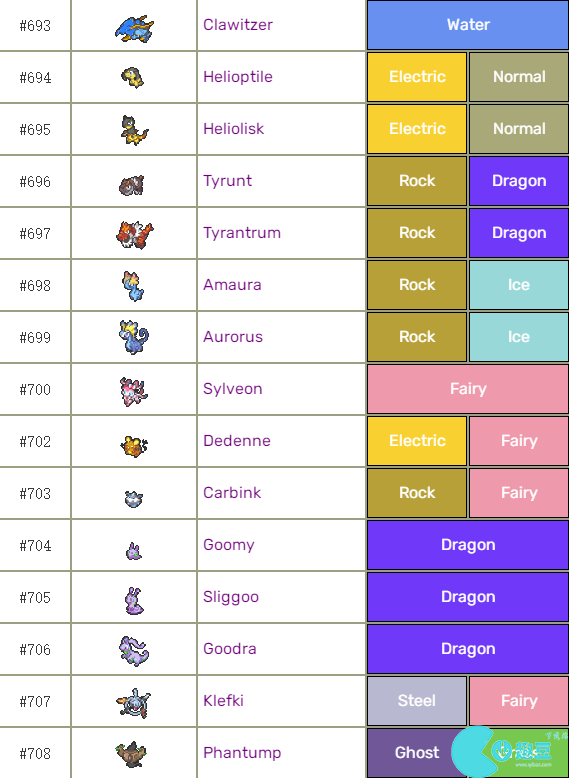
Task: Follow the Amaura link
Action: coord(232,285)
